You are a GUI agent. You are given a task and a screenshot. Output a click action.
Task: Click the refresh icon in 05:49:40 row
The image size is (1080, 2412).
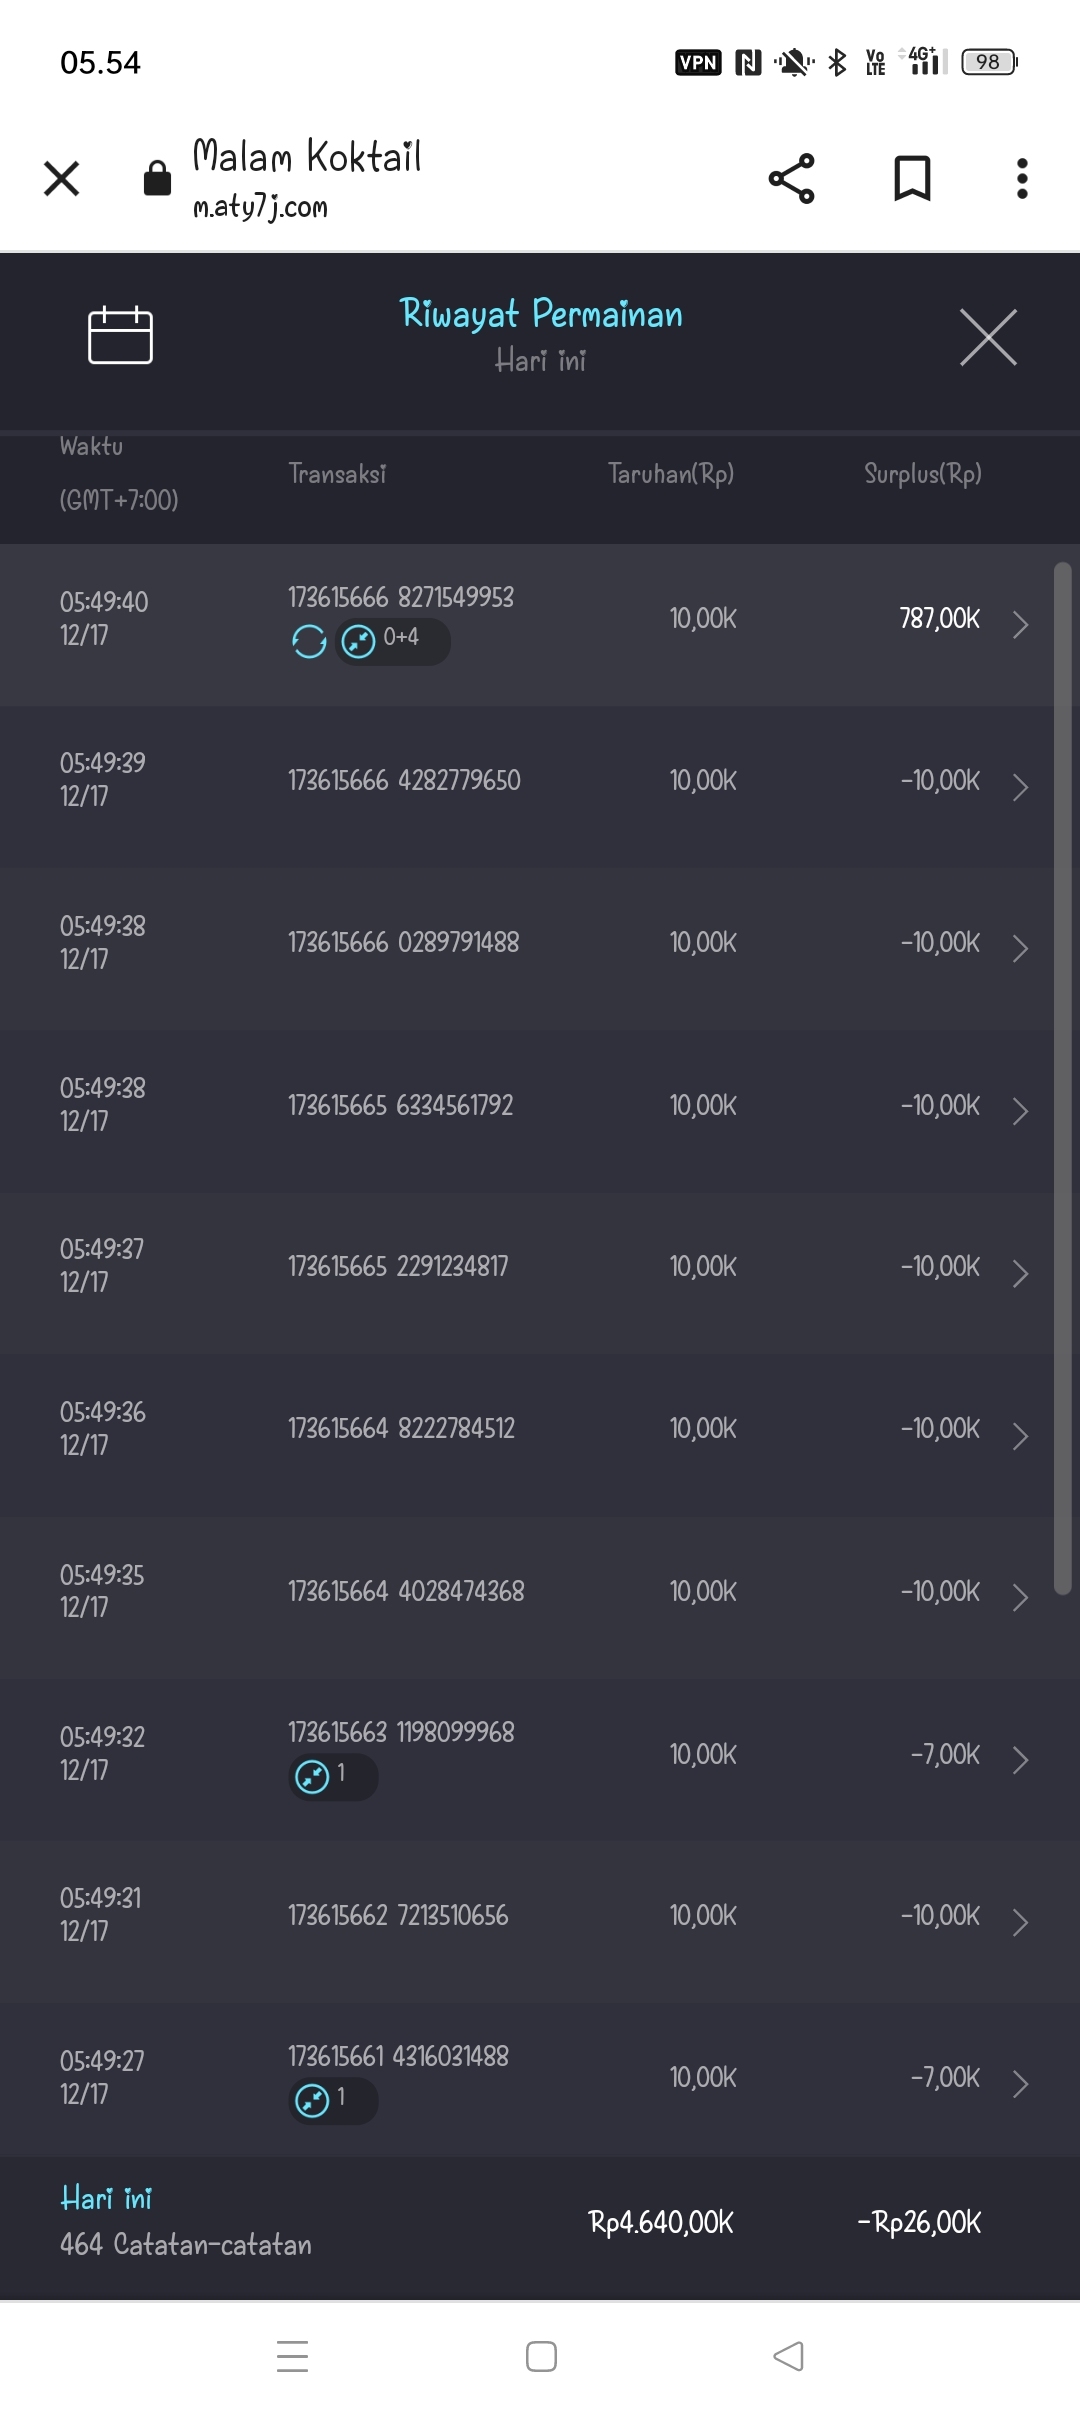(309, 641)
